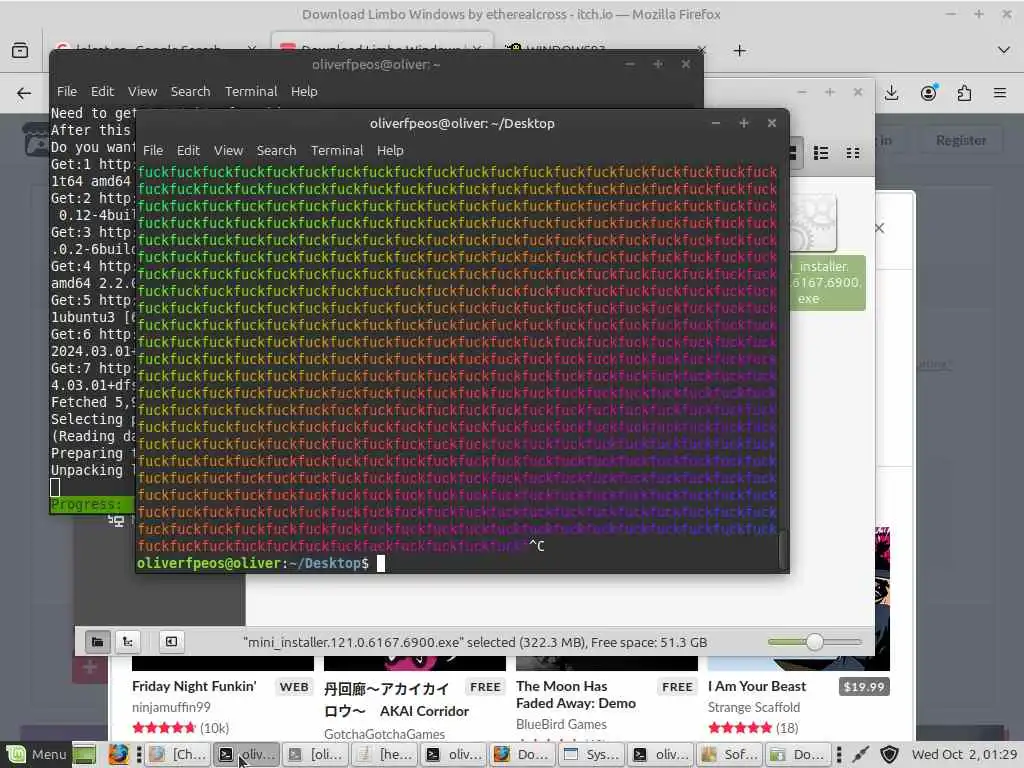Screen dimensions: 1024x768
Task: Switch to Sys... taskbar window
Action: coord(591,754)
